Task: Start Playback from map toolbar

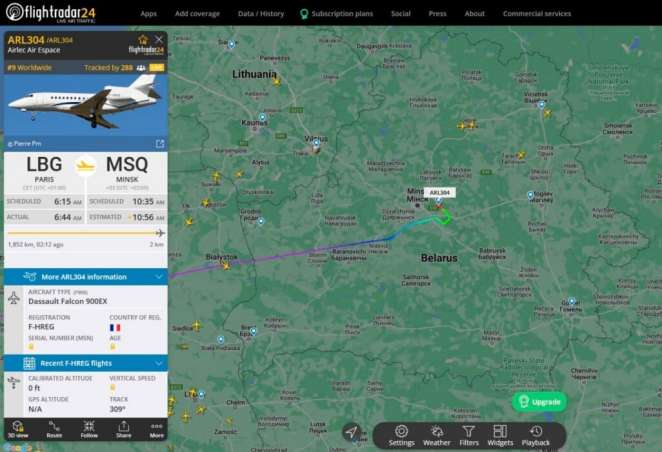Action: click(x=536, y=436)
